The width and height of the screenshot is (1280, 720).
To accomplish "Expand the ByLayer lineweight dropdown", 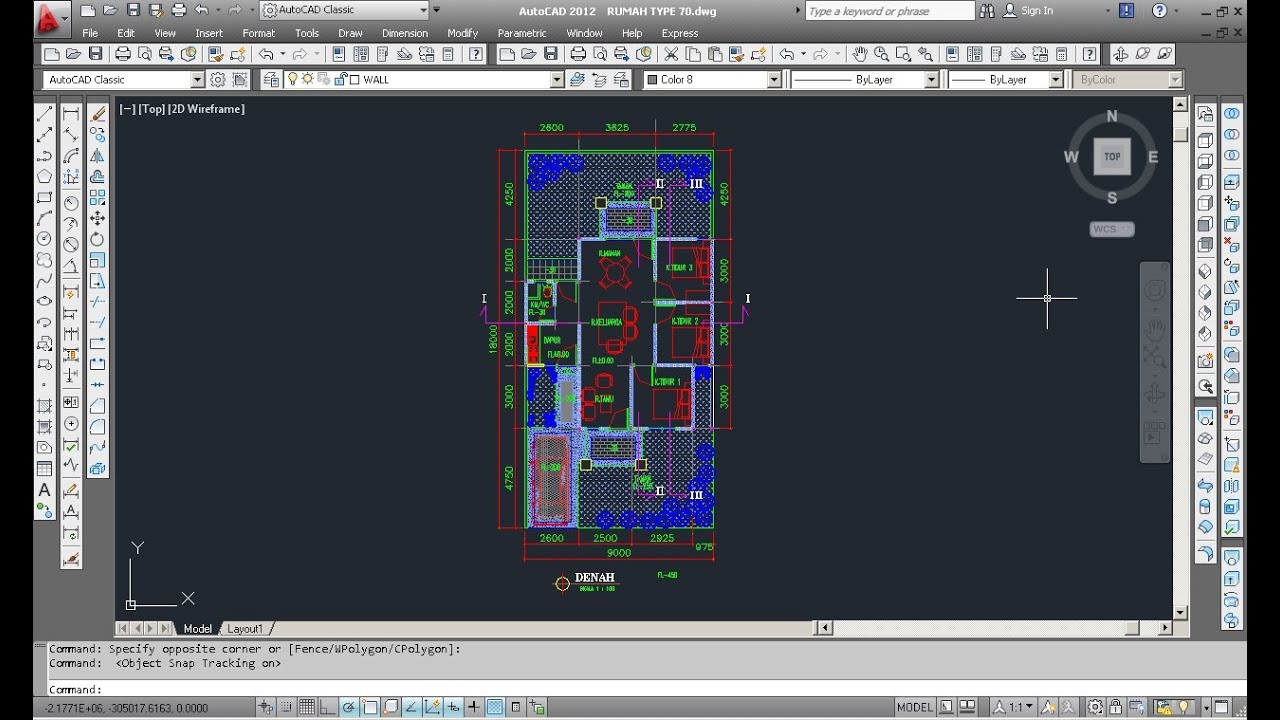I will [1055, 79].
